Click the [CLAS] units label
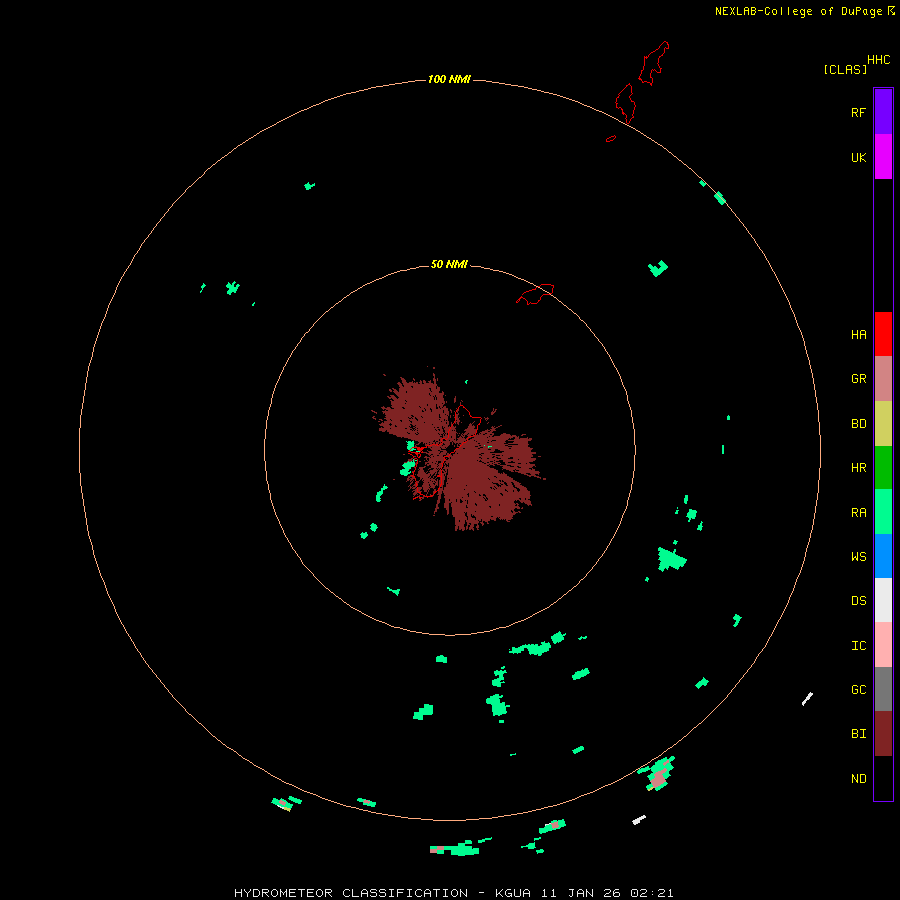 click(845, 69)
